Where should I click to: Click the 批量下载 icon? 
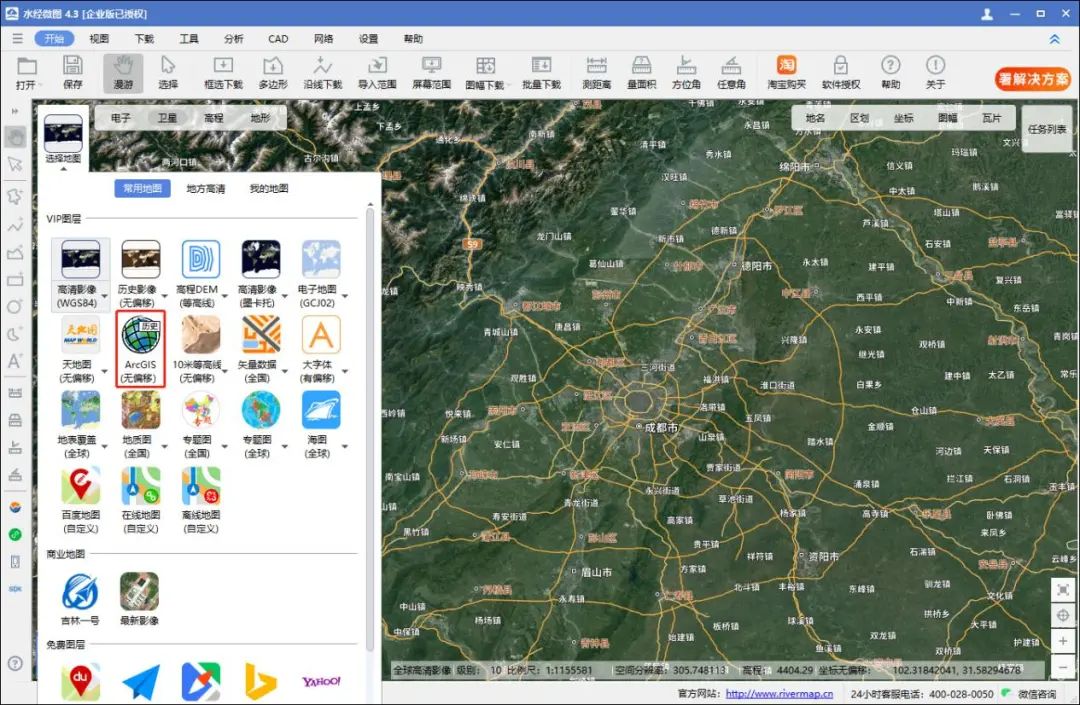coord(541,73)
